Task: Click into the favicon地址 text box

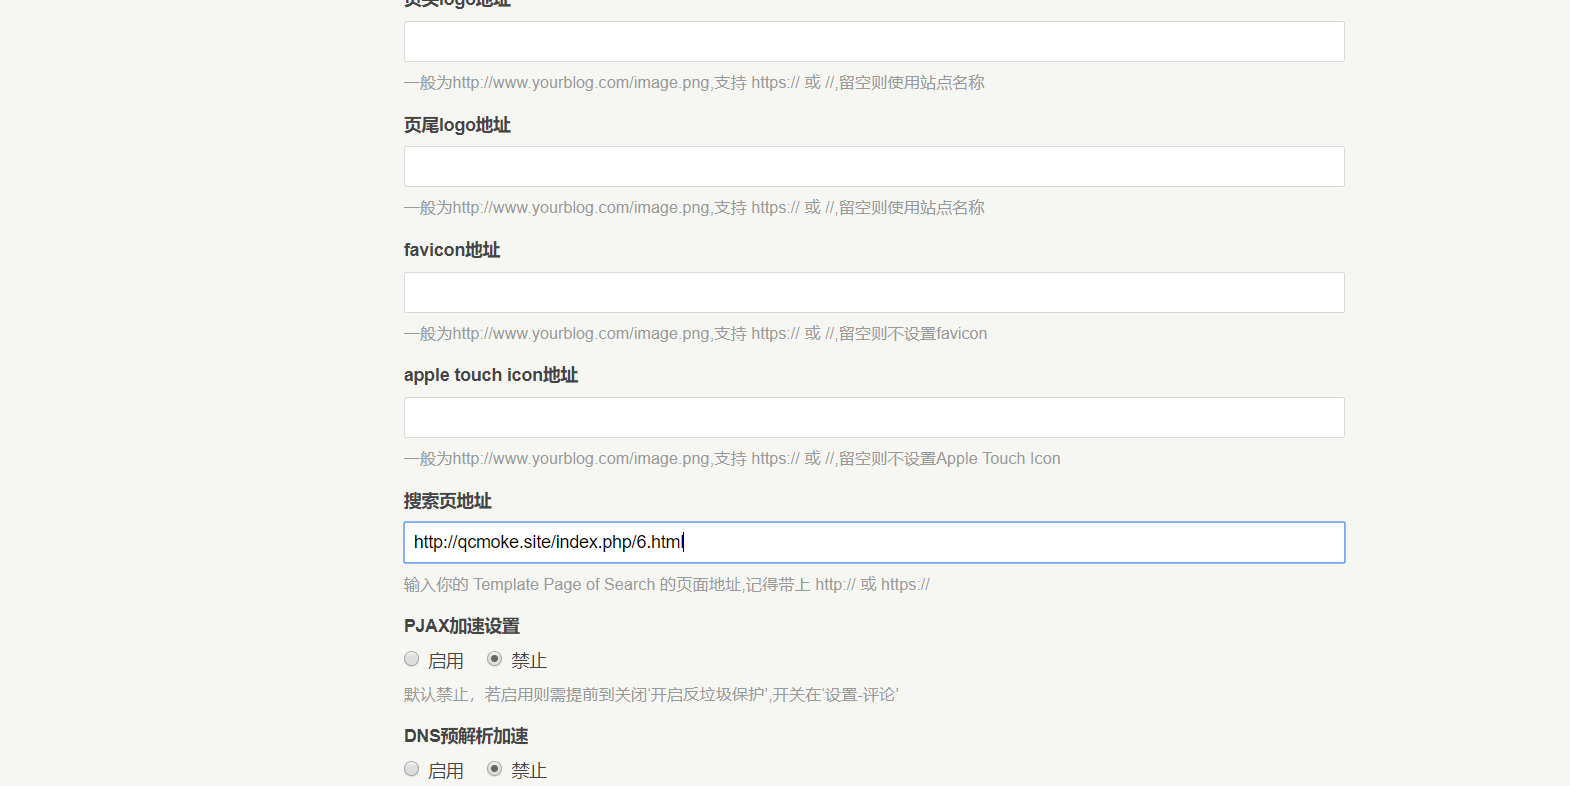Action: tap(873, 293)
